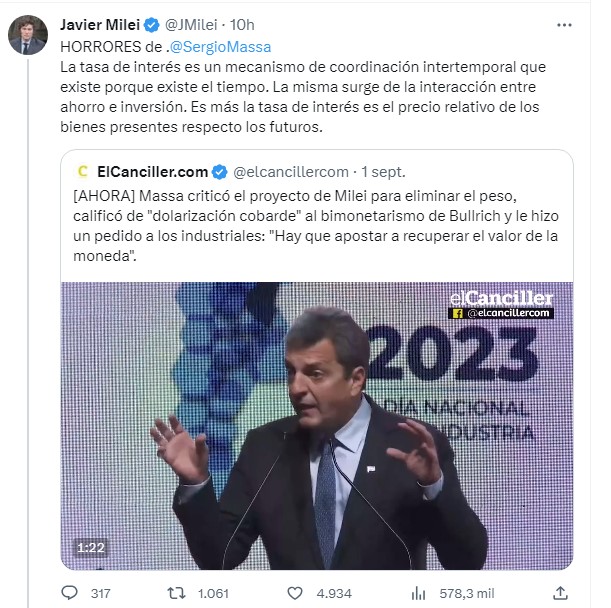This screenshot has width=611, height=608.
Task: Click the ElCanciller.com account name
Action: point(152,171)
